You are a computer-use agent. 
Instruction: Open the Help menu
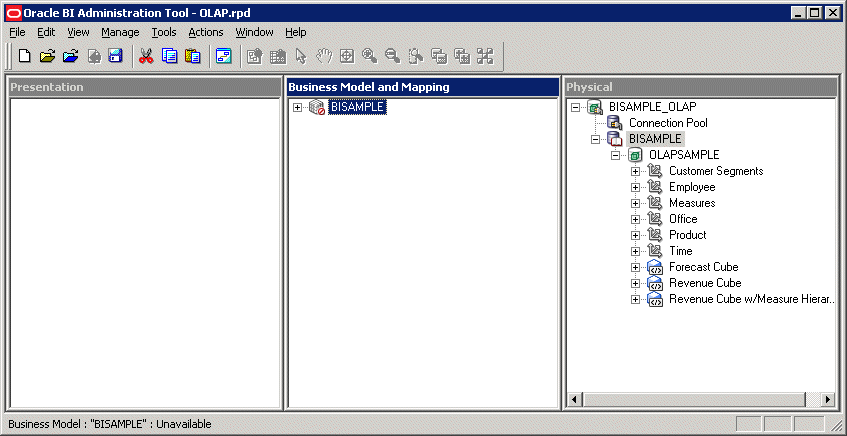tap(295, 32)
